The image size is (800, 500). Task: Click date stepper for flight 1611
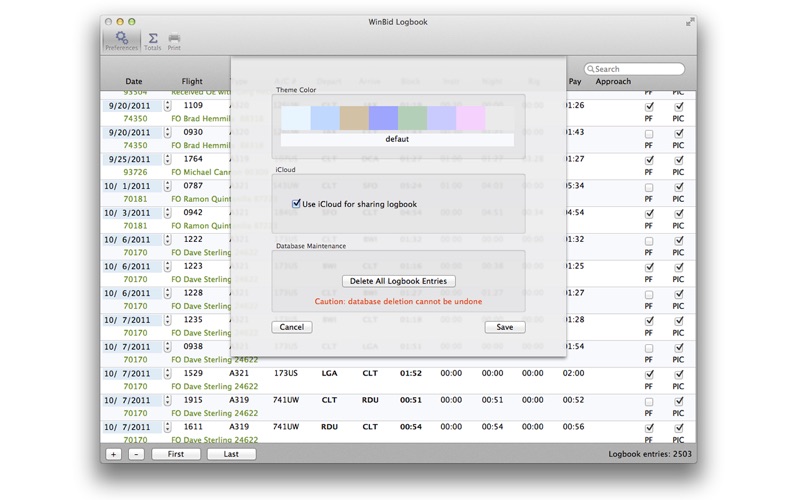pos(167,427)
